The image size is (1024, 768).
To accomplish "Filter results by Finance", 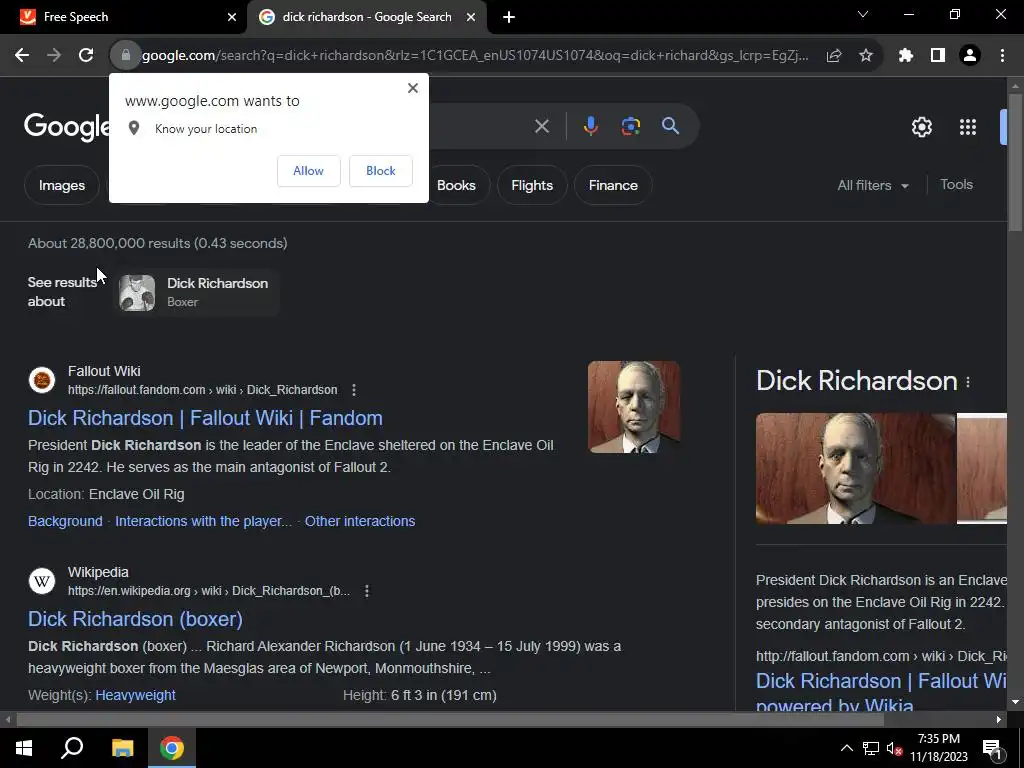I will point(613,185).
